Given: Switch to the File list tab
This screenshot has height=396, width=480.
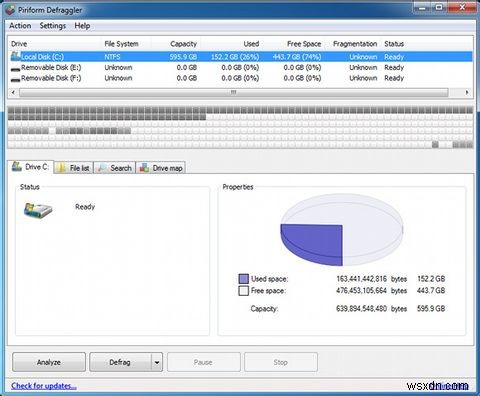Looking at the screenshot, I should [x=73, y=168].
